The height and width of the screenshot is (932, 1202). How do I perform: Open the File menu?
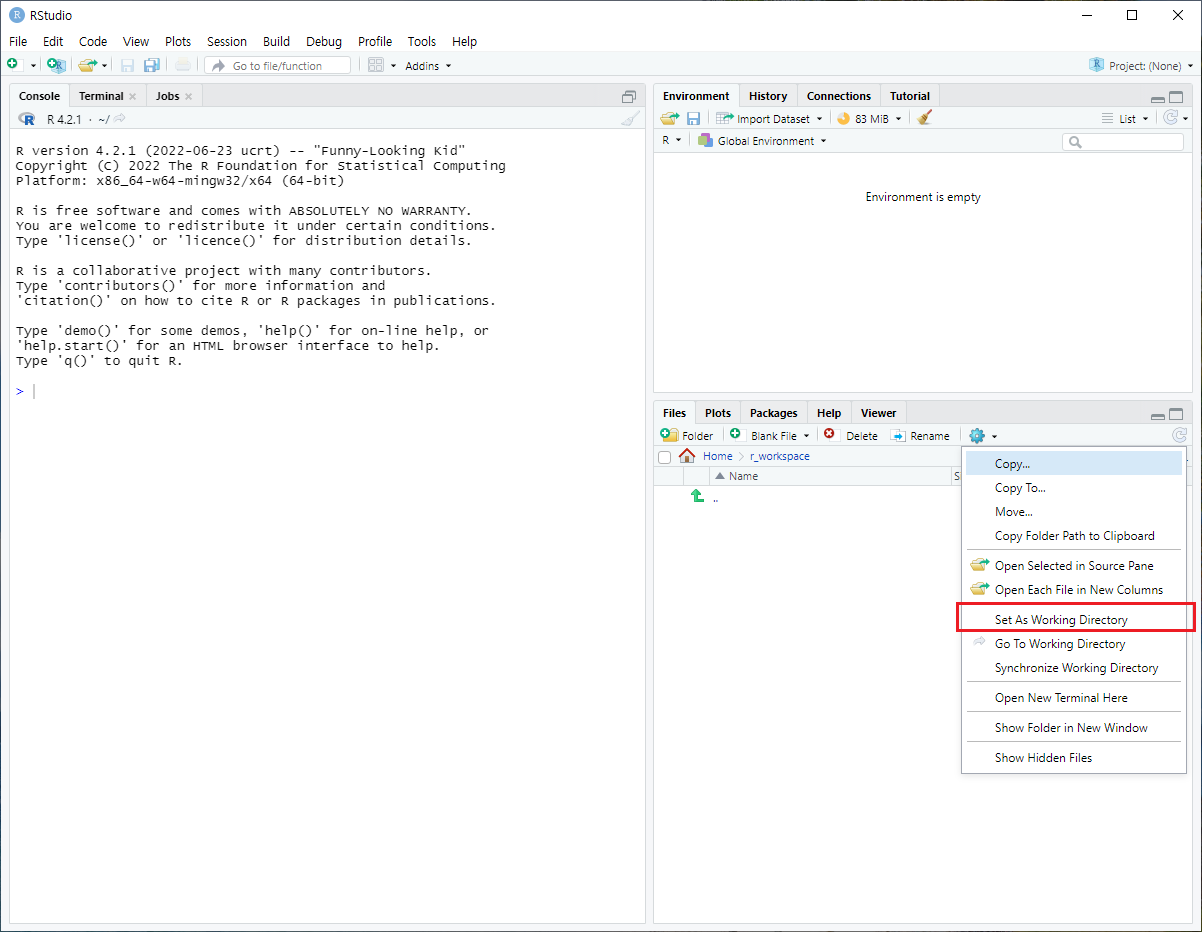[x=18, y=41]
